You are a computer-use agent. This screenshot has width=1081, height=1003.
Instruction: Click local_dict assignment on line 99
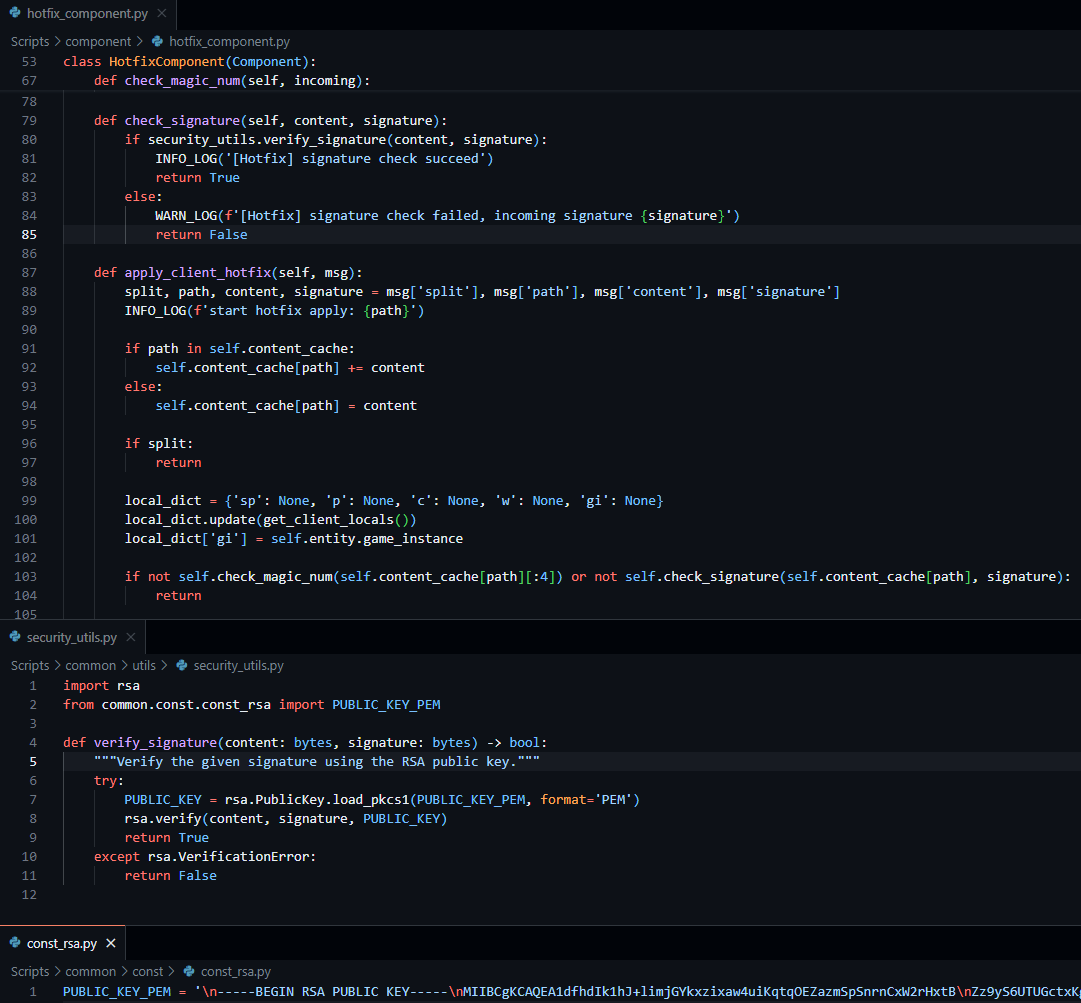394,500
